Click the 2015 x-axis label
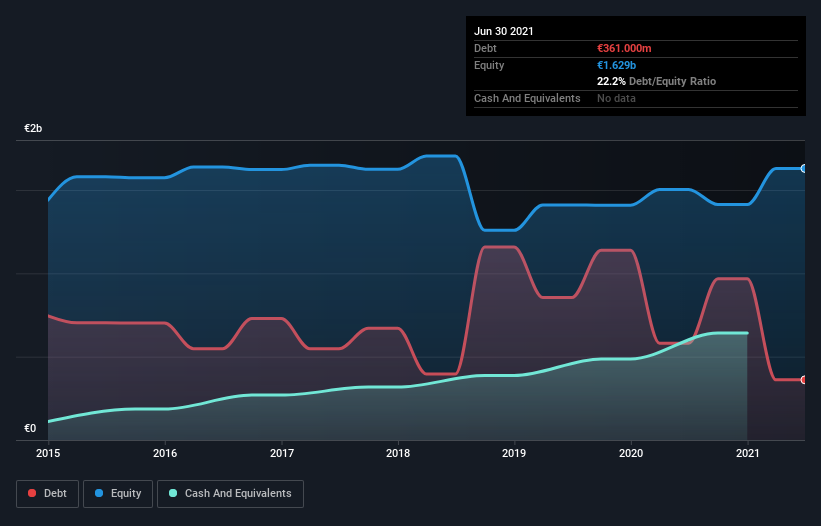Screen dimensions: 821x526 (x=48, y=453)
